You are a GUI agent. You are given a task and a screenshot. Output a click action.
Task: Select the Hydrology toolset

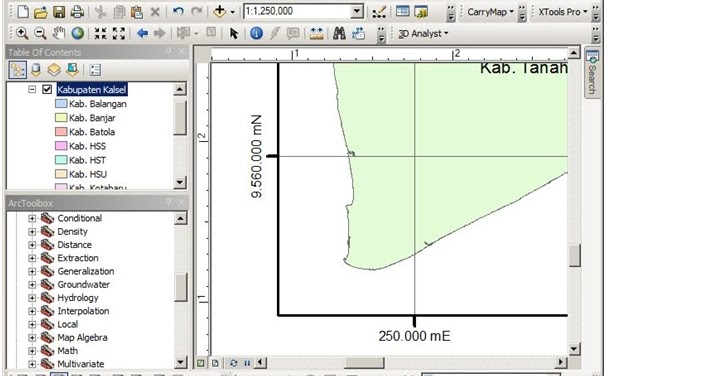(78, 298)
